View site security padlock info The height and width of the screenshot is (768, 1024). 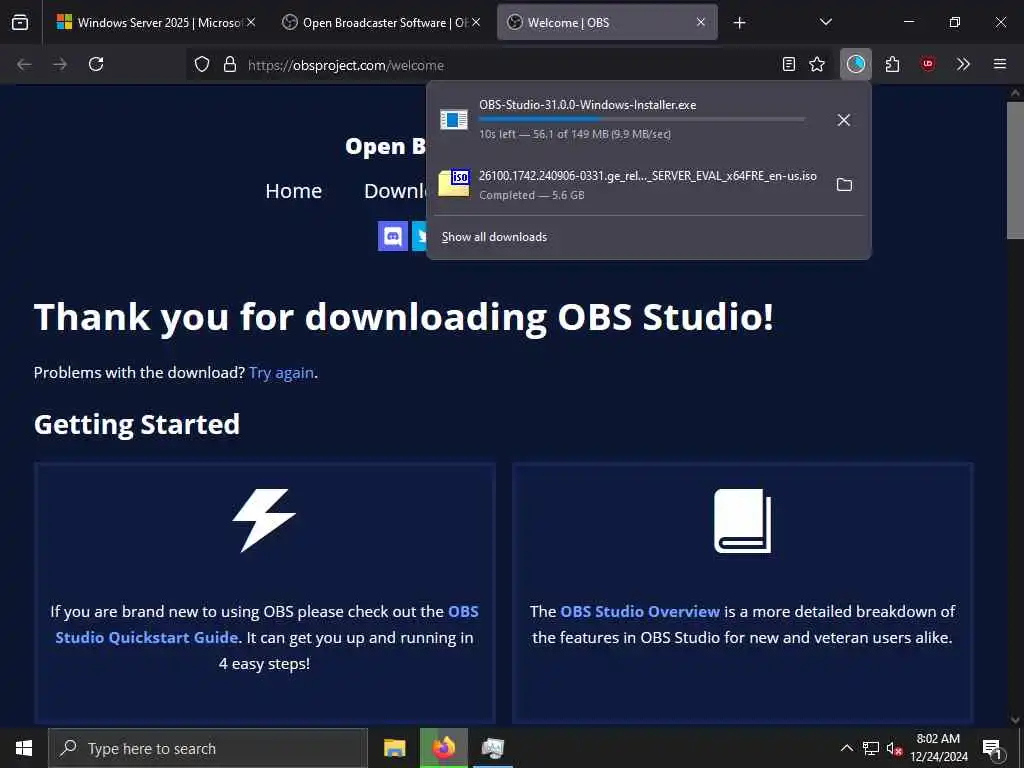(x=230, y=64)
